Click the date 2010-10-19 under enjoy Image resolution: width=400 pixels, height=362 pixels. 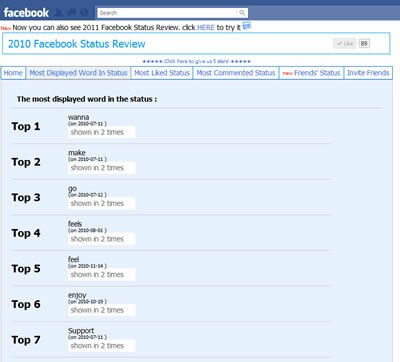tap(87, 302)
